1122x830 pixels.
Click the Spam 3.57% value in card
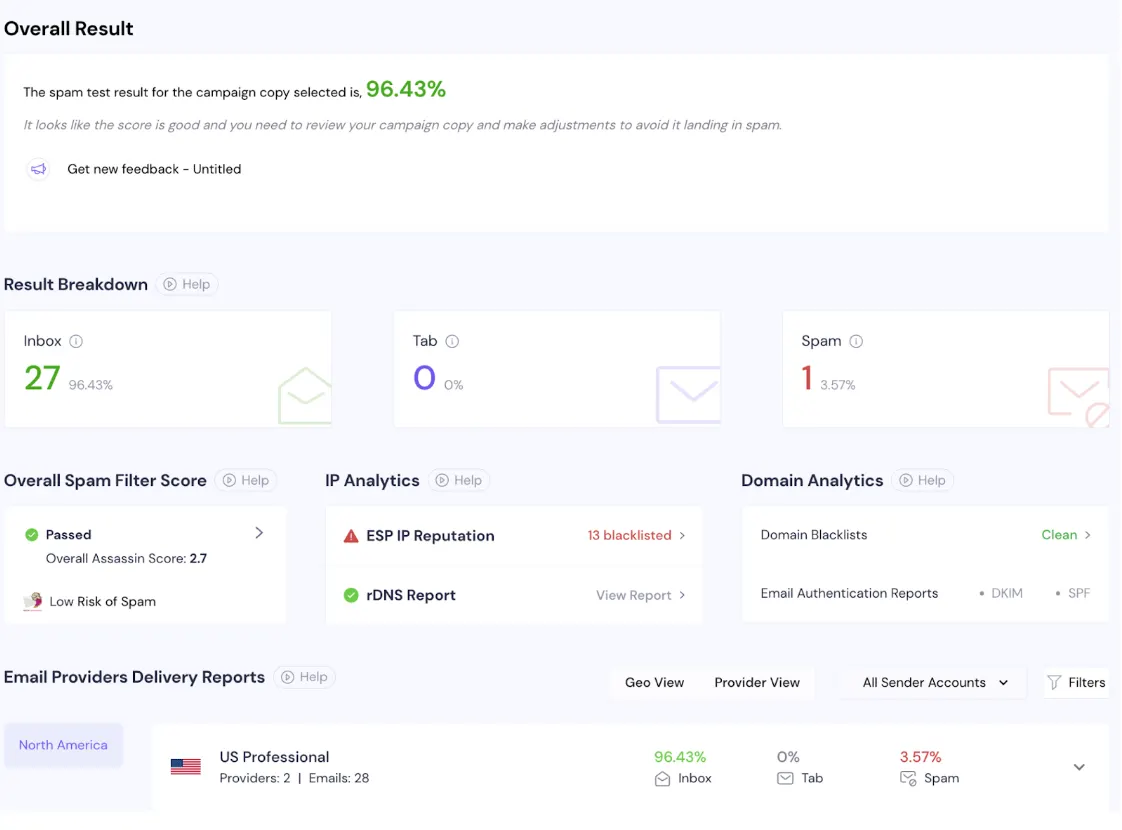click(x=838, y=385)
